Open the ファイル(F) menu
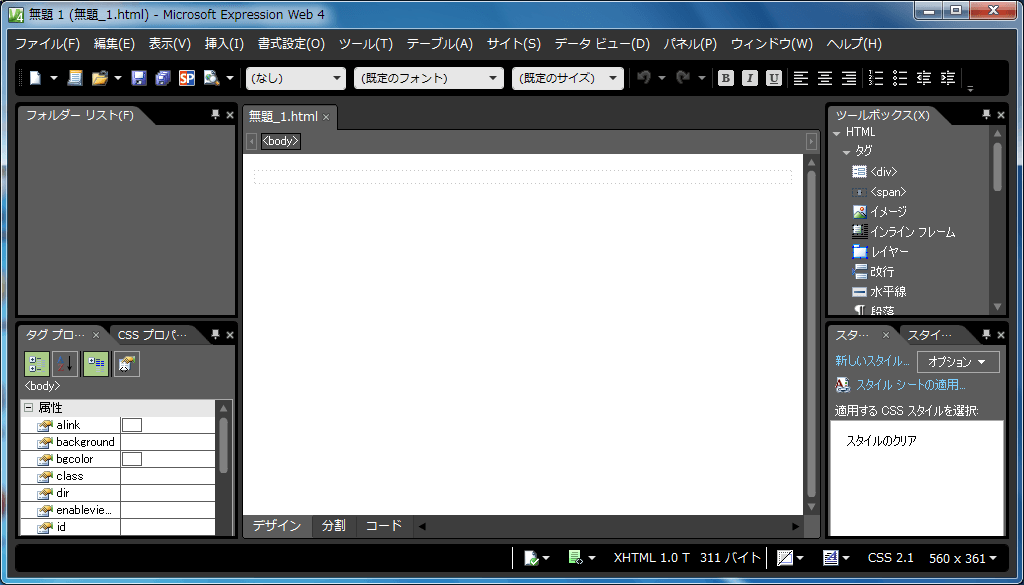This screenshot has height=585, width=1024. pos(48,44)
